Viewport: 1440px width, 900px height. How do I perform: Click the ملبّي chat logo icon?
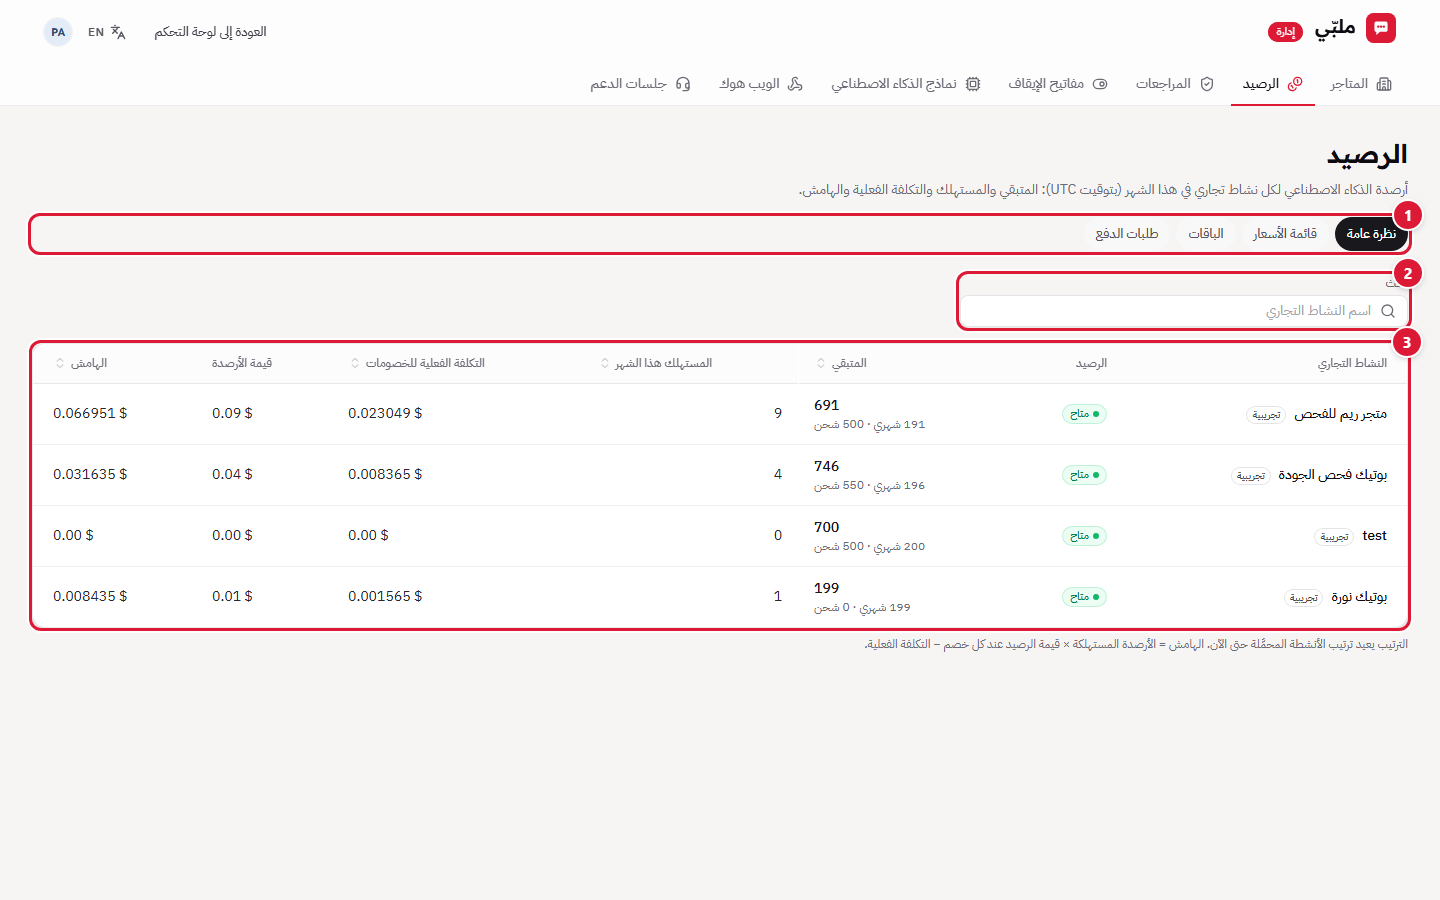(1381, 28)
